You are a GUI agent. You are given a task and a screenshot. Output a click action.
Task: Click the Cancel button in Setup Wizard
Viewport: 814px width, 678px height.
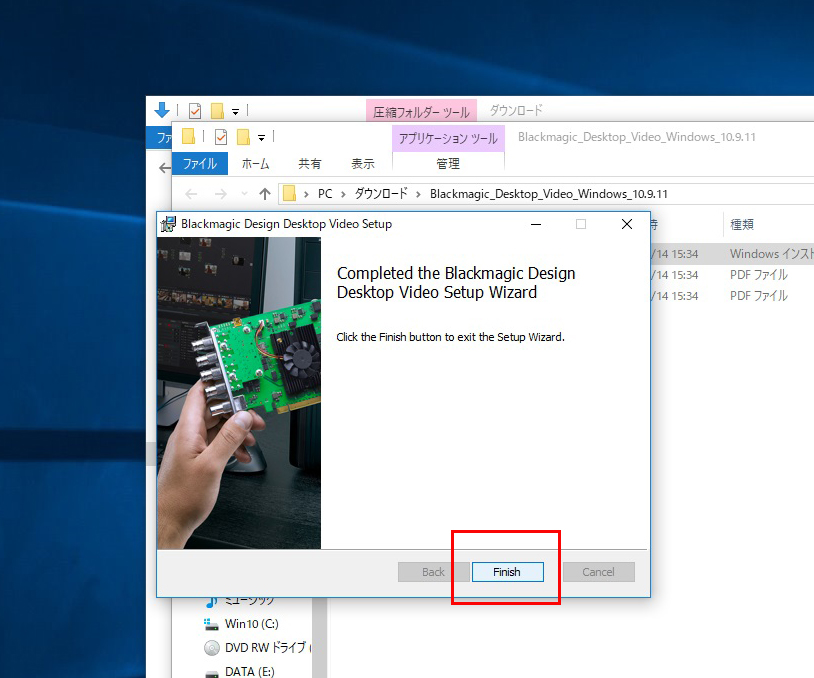point(598,572)
